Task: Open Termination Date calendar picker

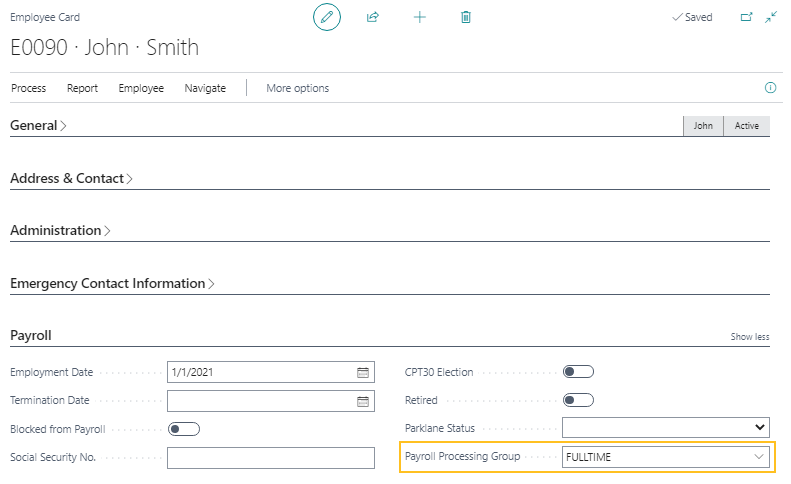Action: coord(363,401)
